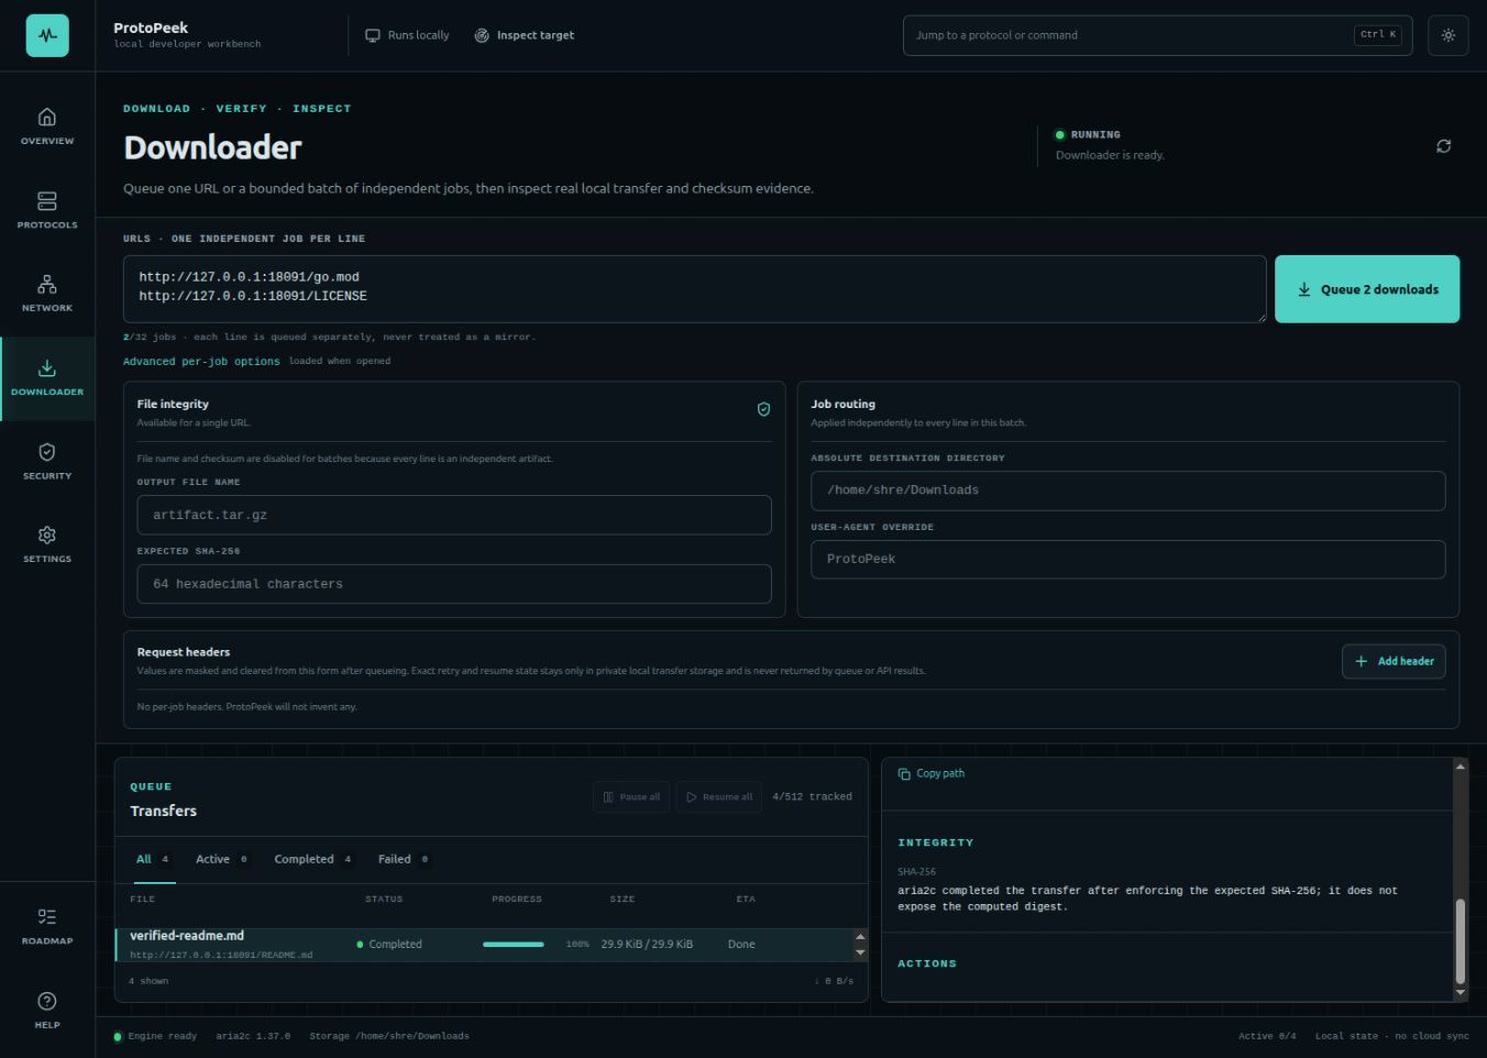1487x1058 pixels.
Task: Click the Resume all button
Action: pos(719,797)
